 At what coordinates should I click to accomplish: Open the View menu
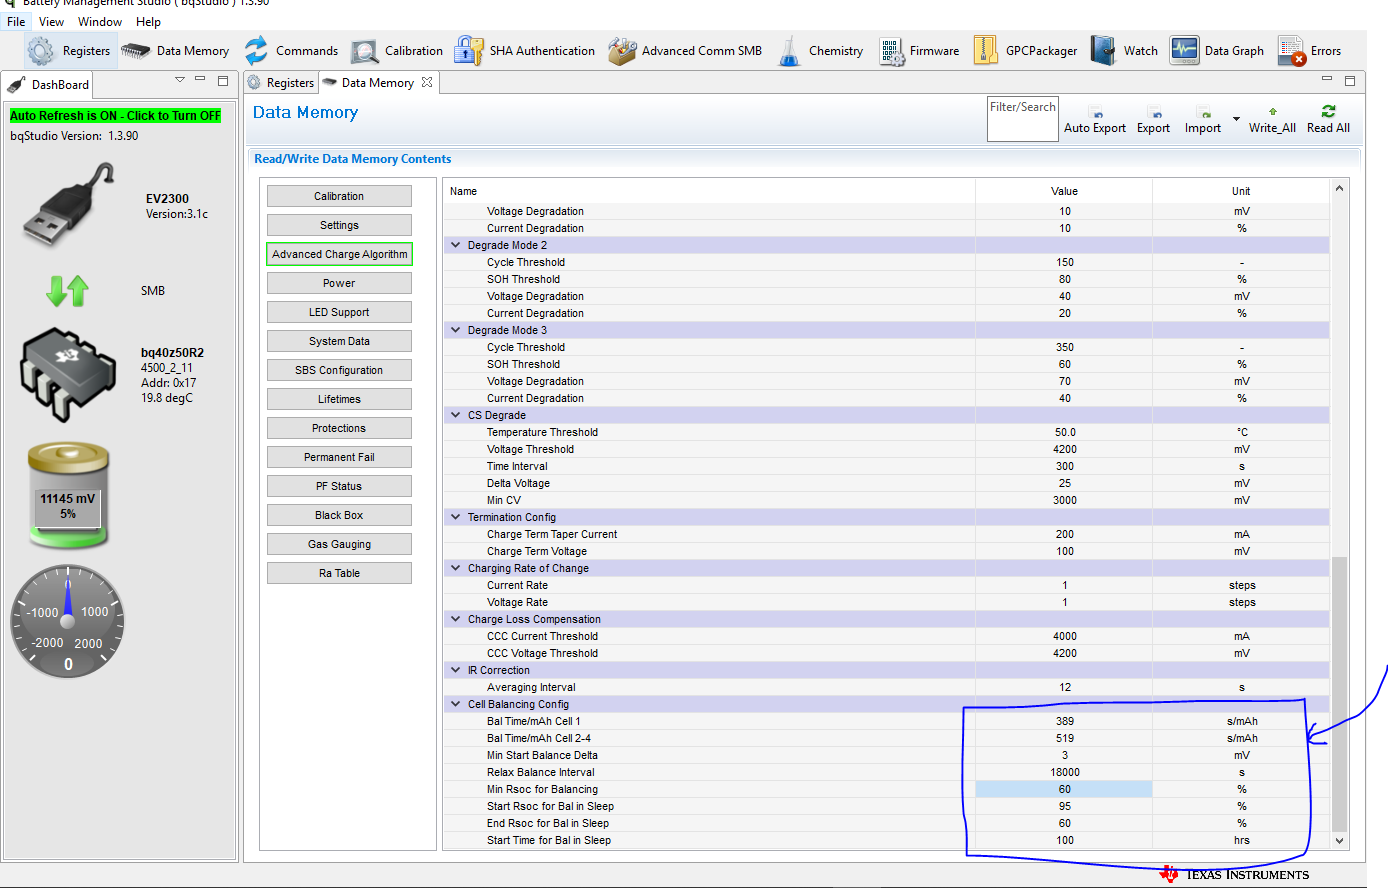click(51, 22)
